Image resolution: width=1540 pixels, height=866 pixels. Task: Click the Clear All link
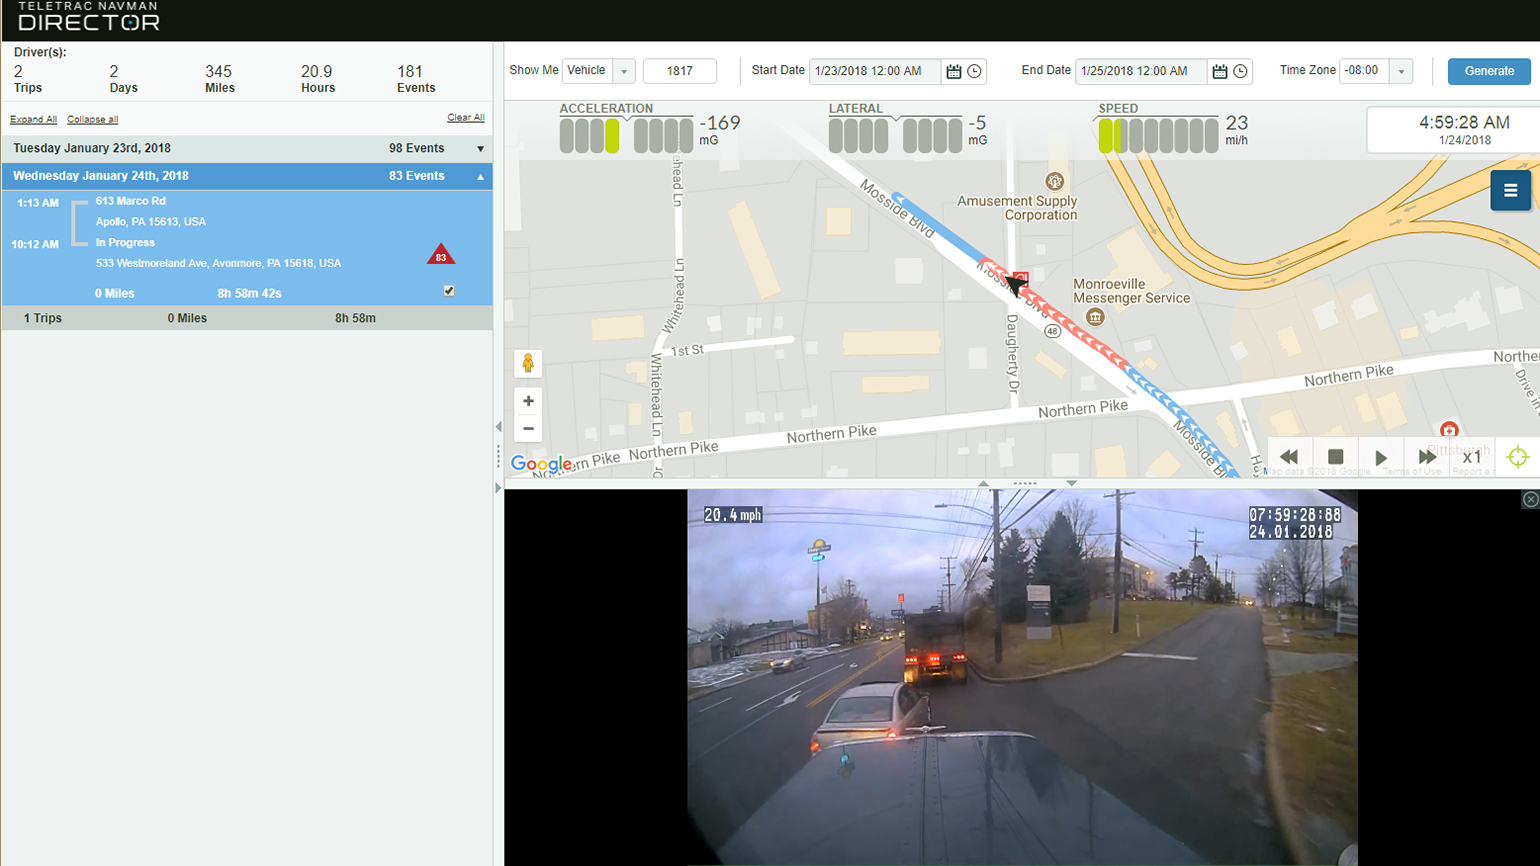pyautogui.click(x=466, y=117)
